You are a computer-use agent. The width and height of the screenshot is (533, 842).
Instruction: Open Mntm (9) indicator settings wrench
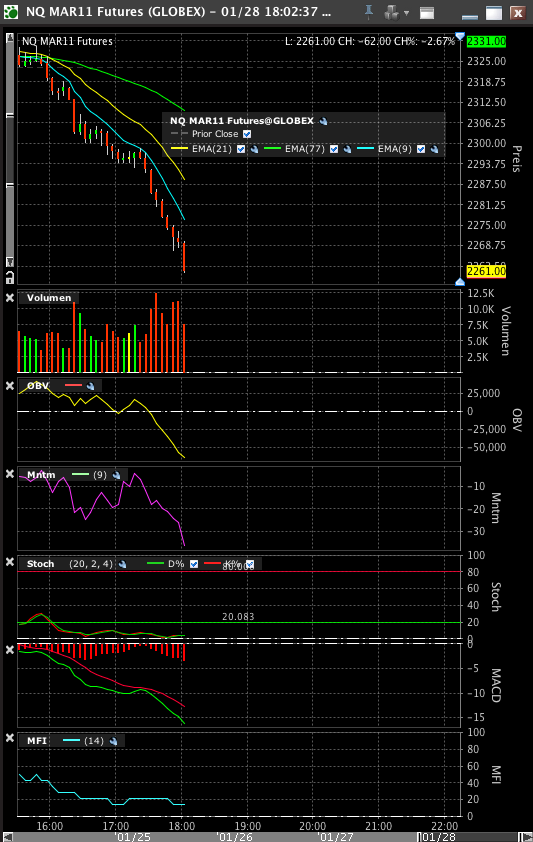pos(116,475)
